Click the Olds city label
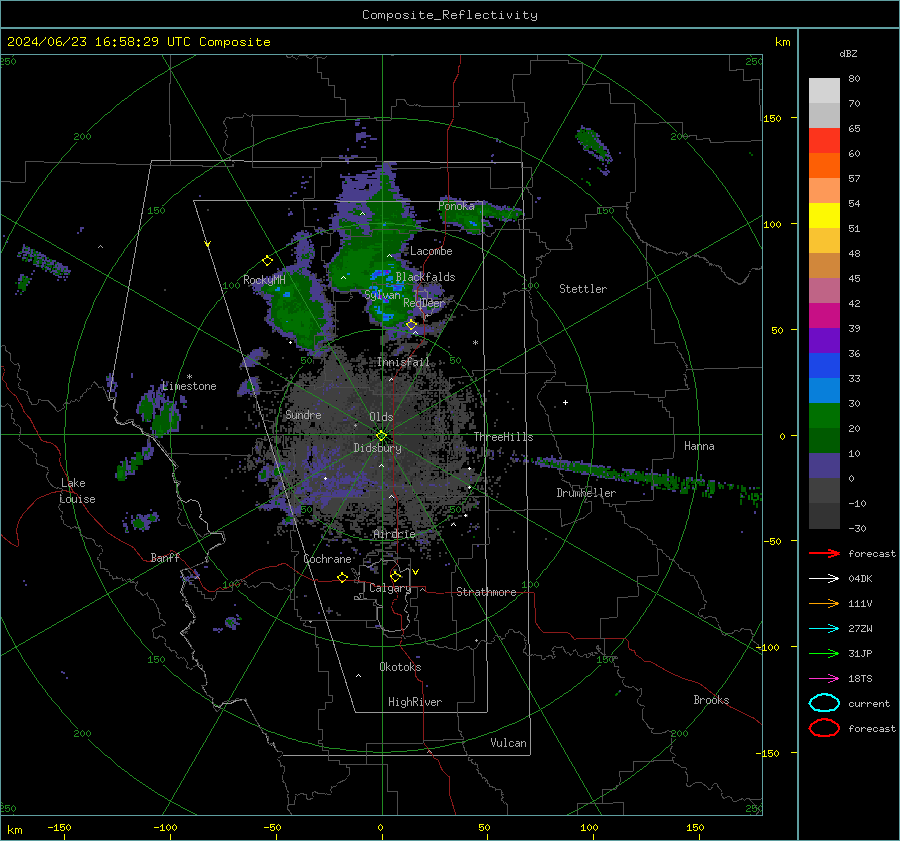This screenshot has width=900, height=841. (381, 417)
